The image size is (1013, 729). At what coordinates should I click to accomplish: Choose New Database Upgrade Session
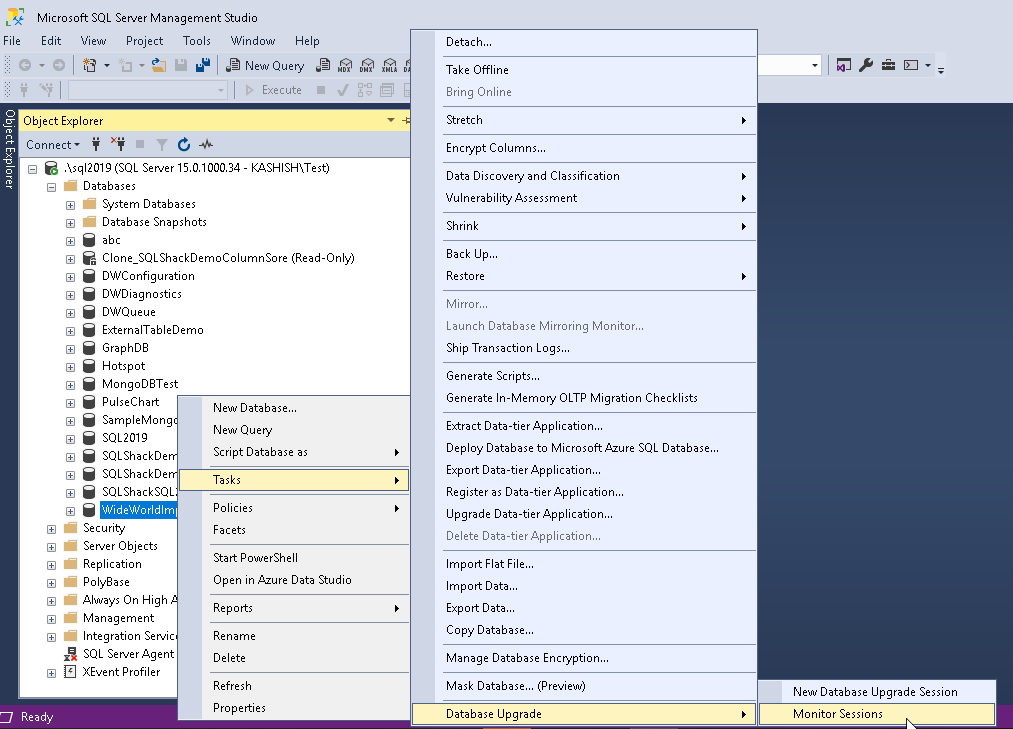tap(877, 692)
